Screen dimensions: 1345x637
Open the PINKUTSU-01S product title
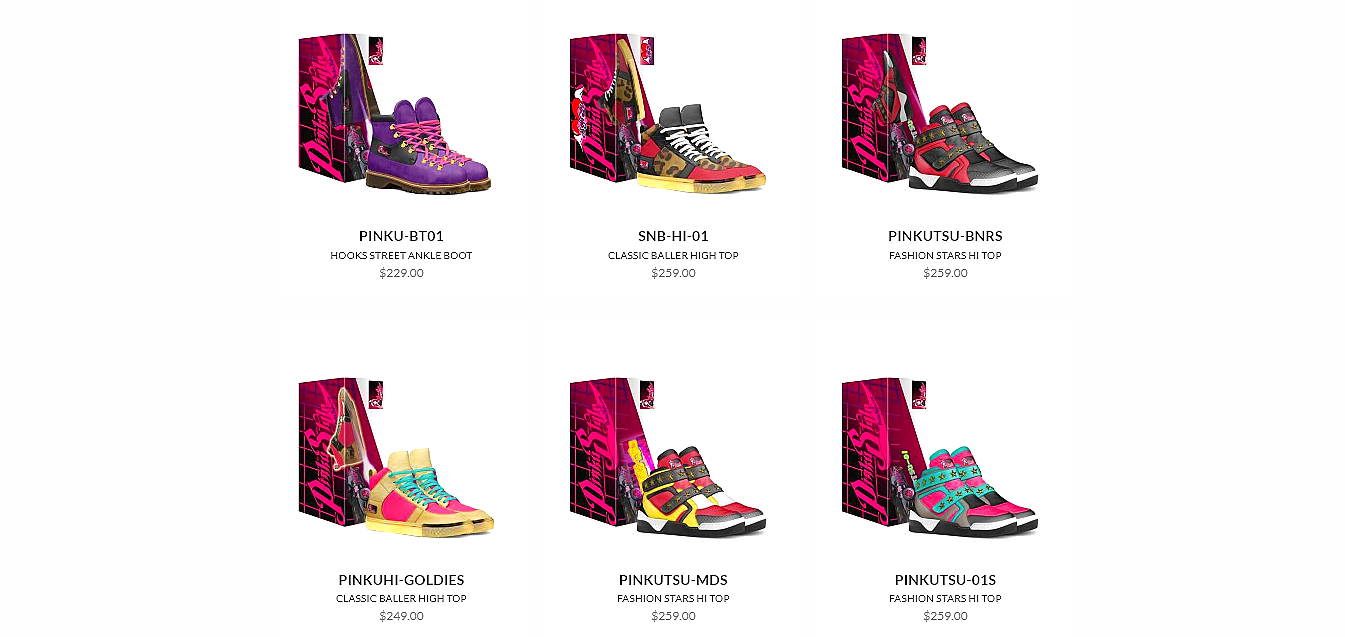(x=945, y=580)
